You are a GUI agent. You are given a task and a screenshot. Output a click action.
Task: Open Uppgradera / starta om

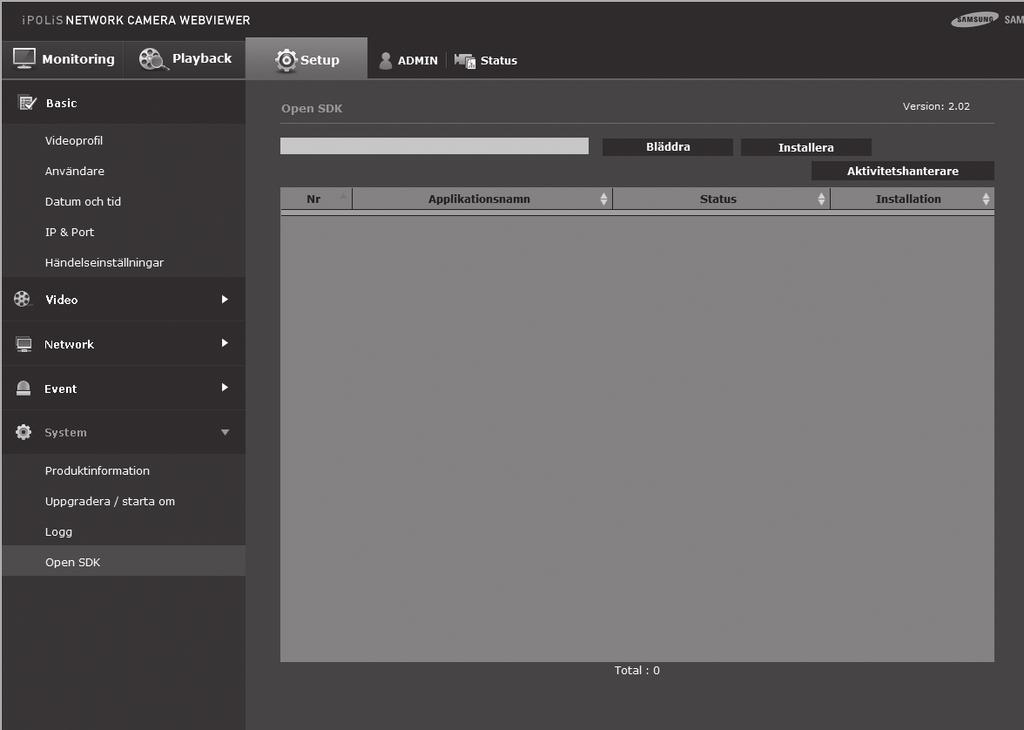point(110,501)
